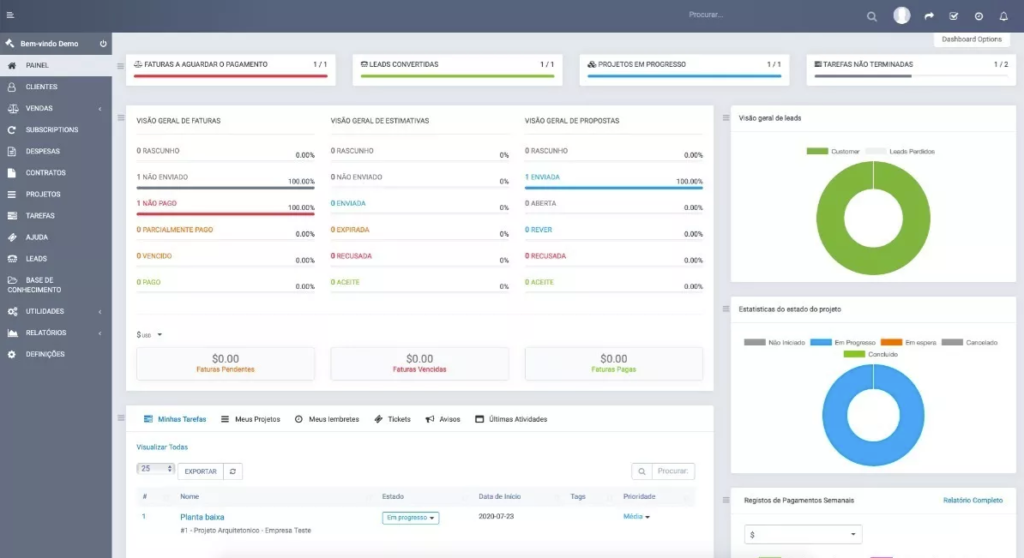Click the search magnifier icon in header
The height and width of the screenshot is (558, 1024).
[872, 16]
